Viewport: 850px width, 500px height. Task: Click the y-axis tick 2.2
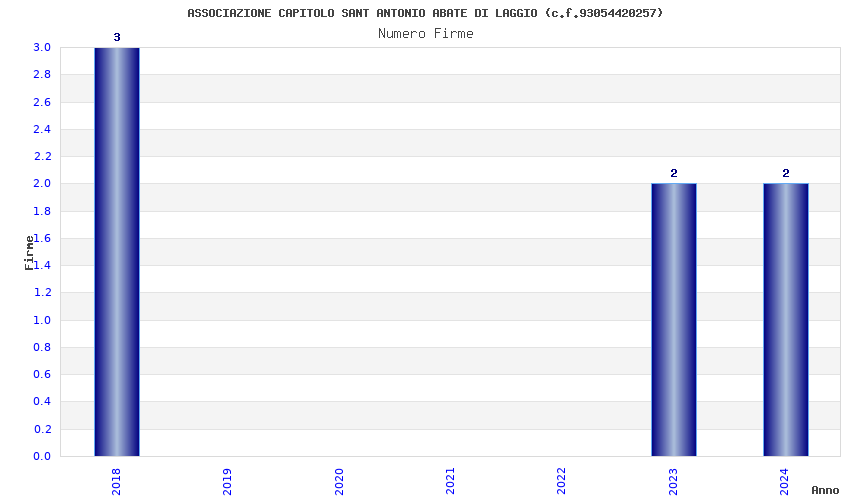coord(42,156)
